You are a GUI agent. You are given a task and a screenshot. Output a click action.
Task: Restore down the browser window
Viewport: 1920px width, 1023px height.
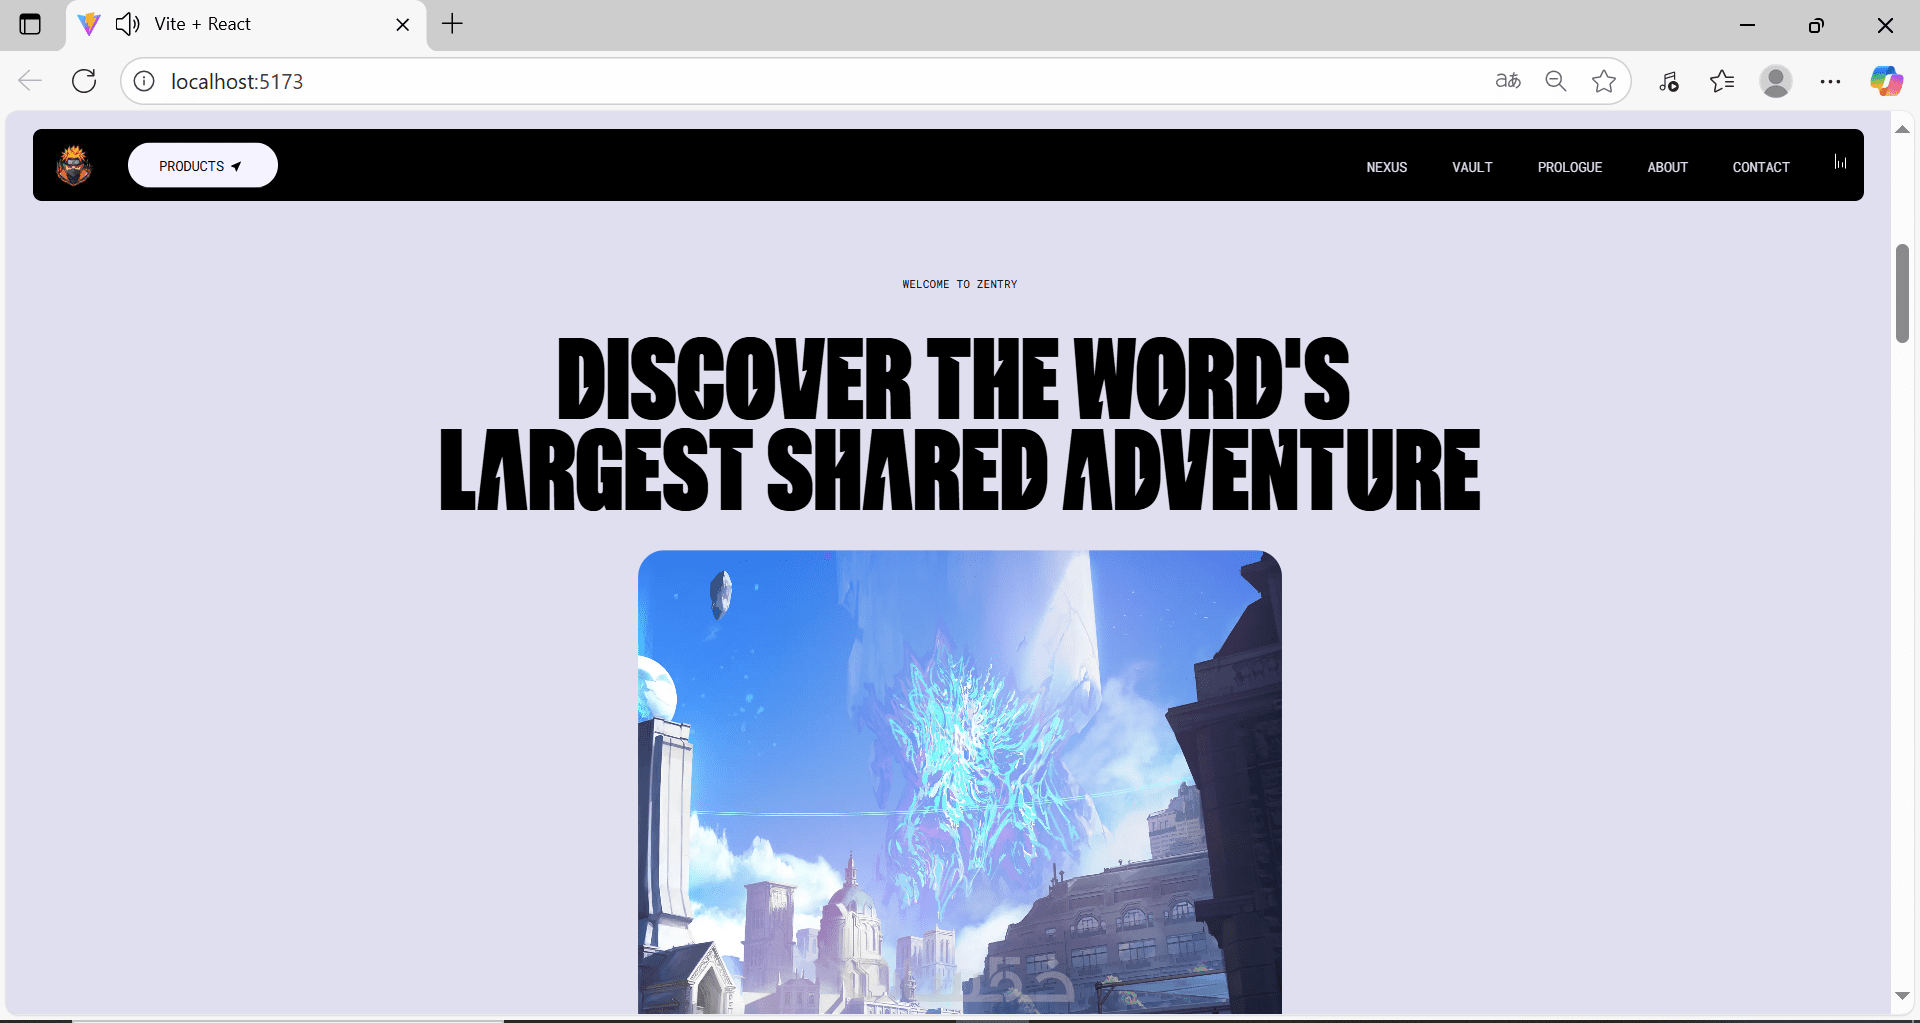(1816, 24)
